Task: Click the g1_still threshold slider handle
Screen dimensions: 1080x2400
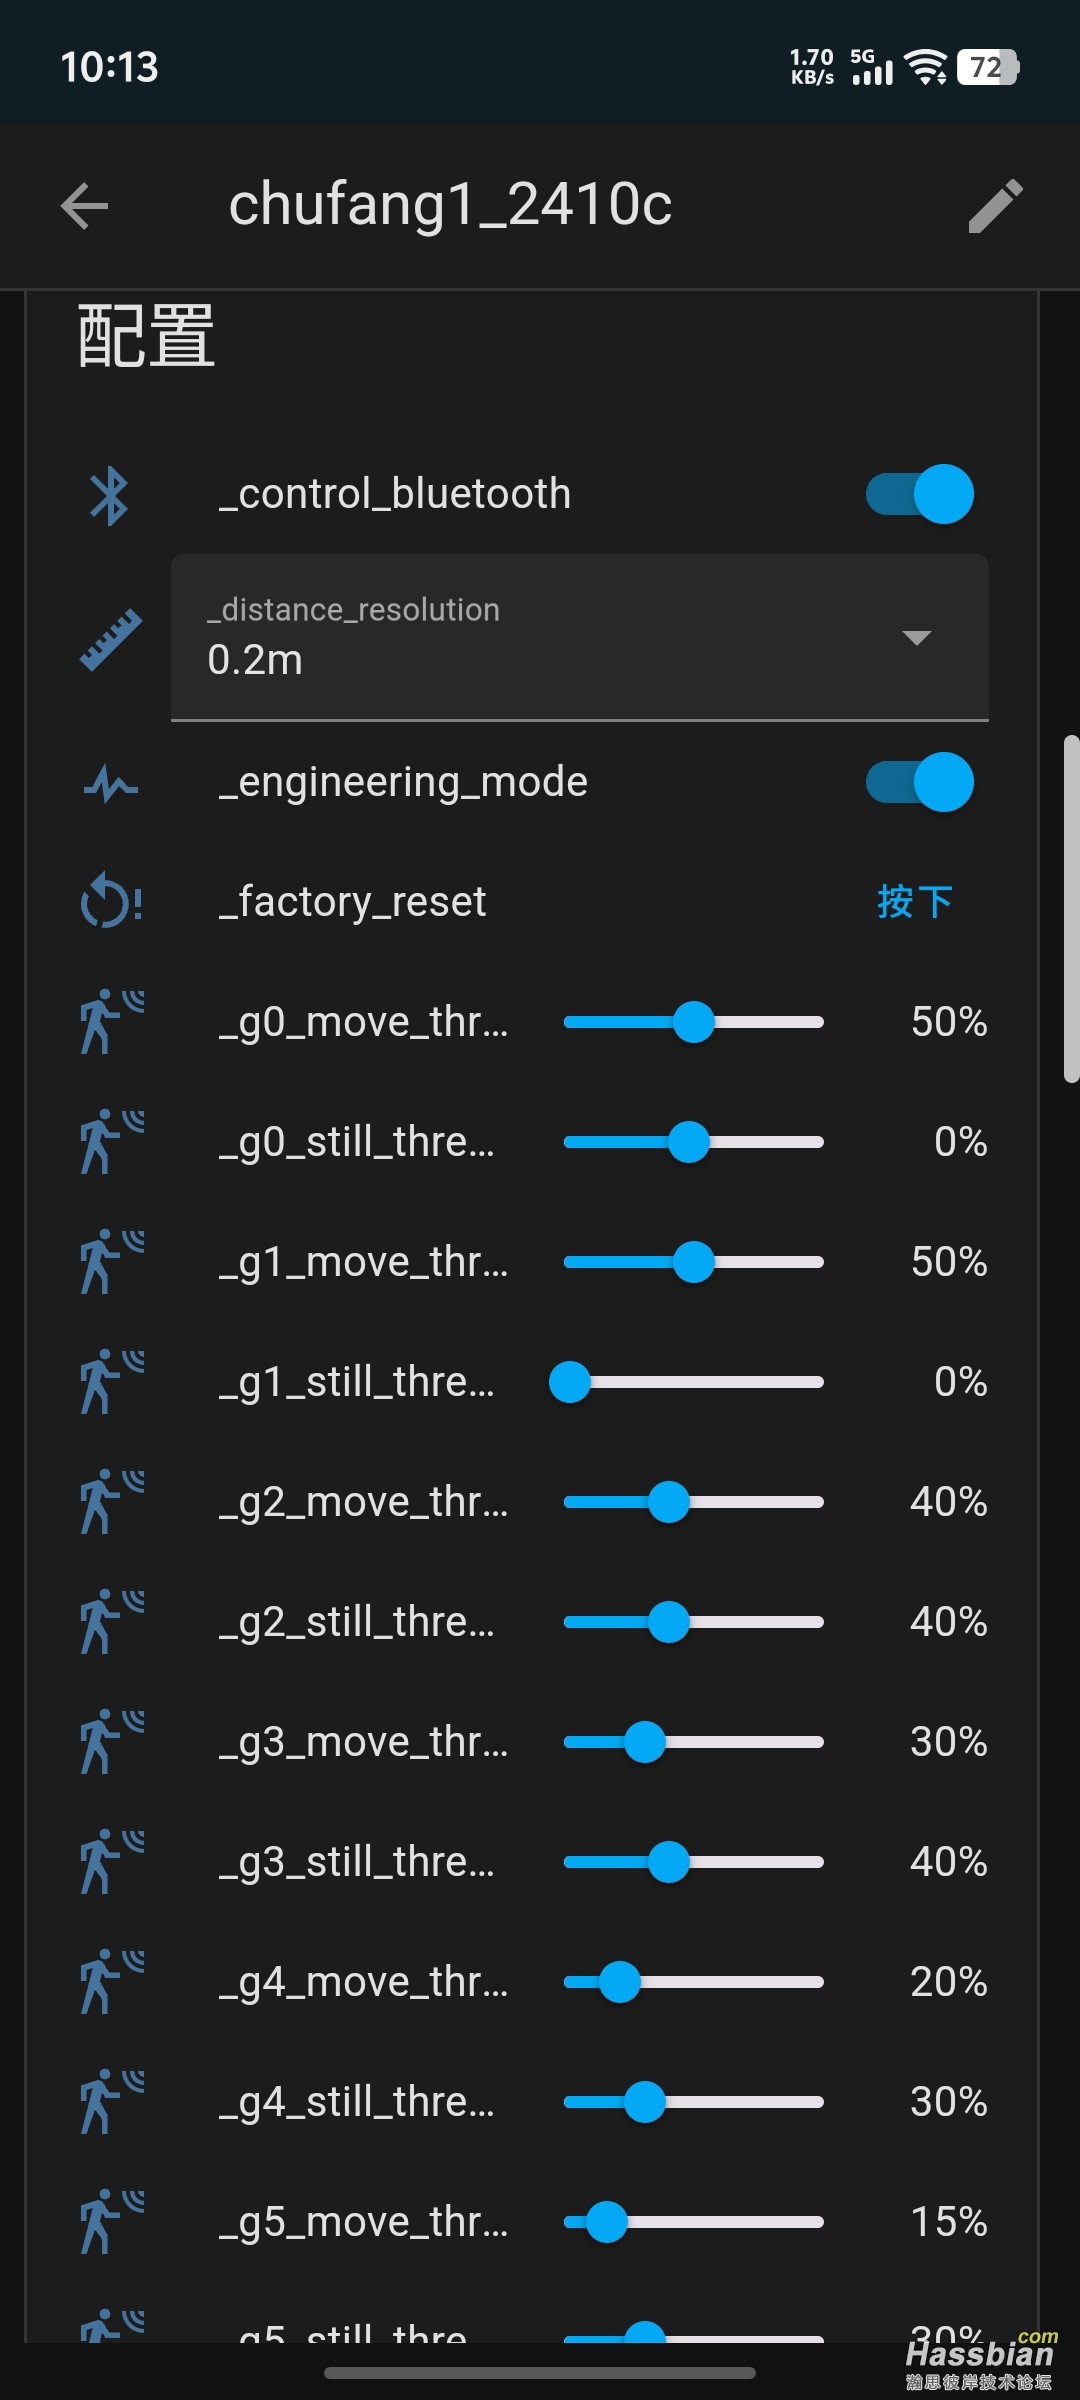Action: (x=570, y=1382)
